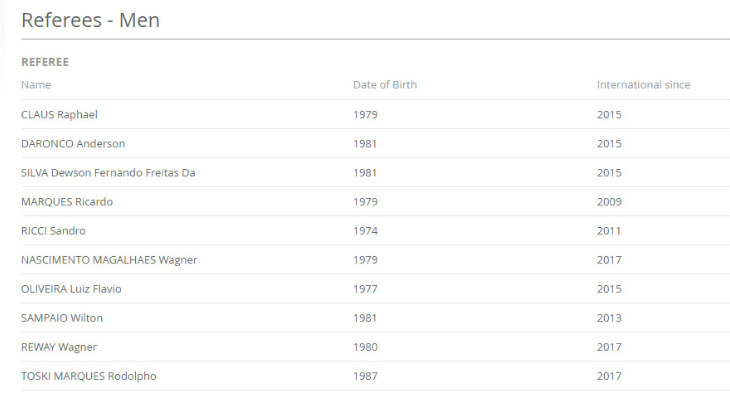The height and width of the screenshot is (400, 730).
Task: Click international year 2011 for Ricci Sandro
Action: click(x=609, y=230)
